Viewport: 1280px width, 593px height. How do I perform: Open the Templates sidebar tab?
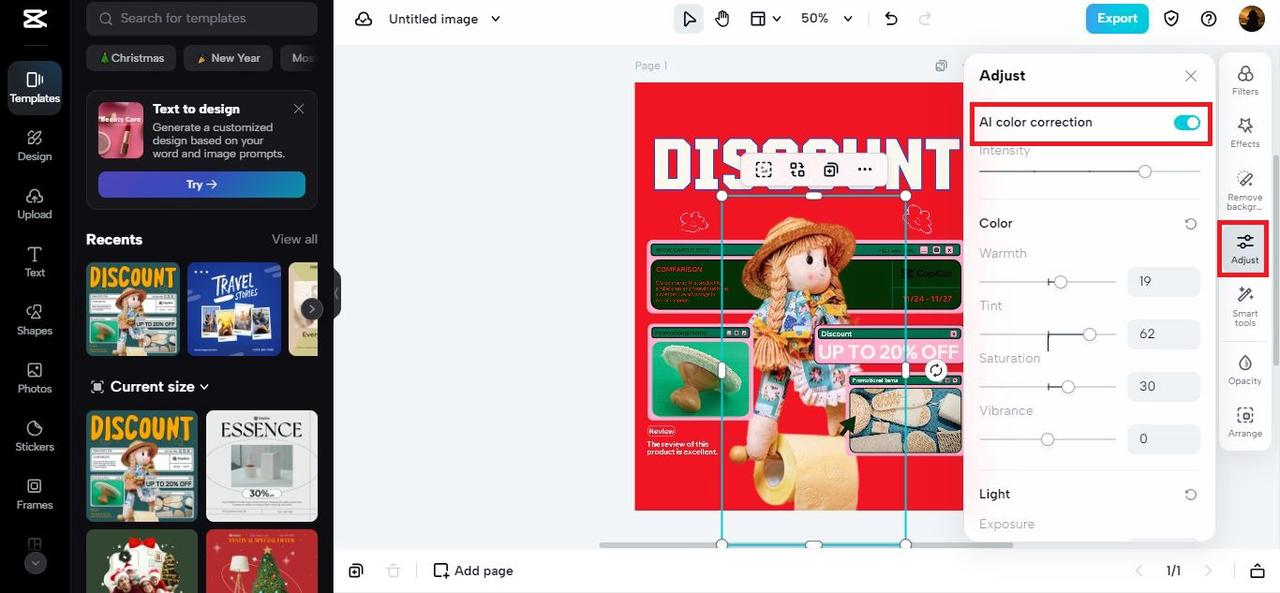[35, 87]
